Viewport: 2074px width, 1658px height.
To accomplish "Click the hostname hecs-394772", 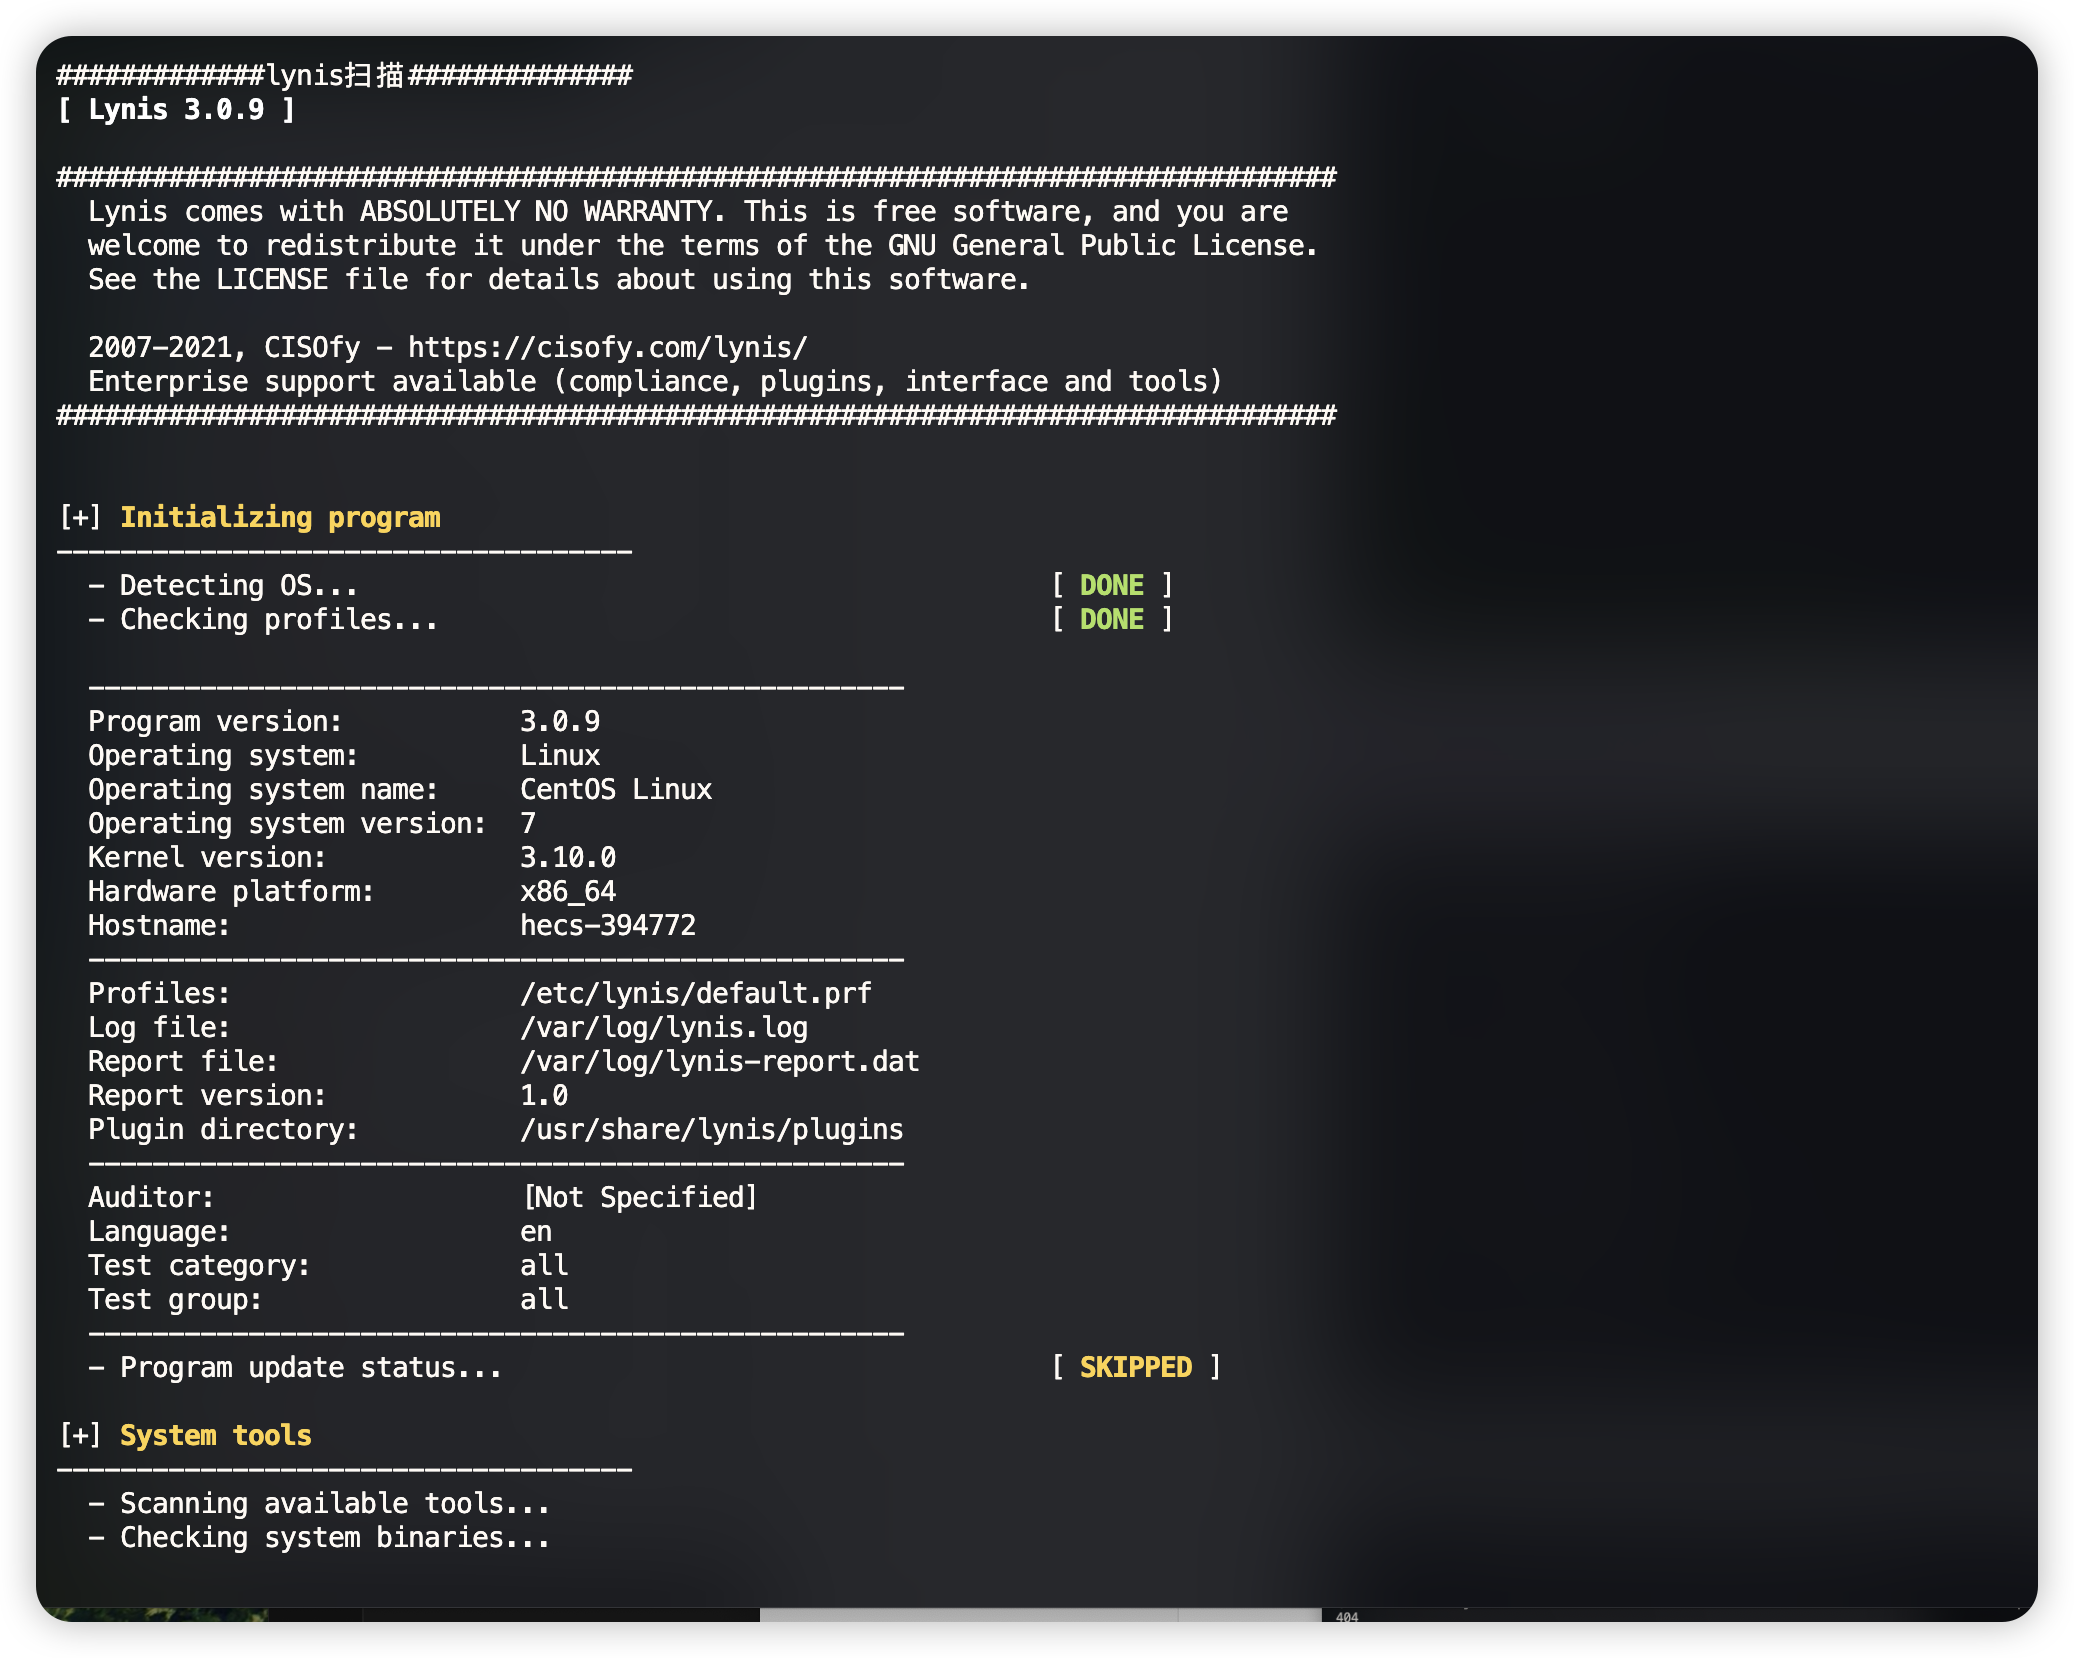I will [607, 925].
